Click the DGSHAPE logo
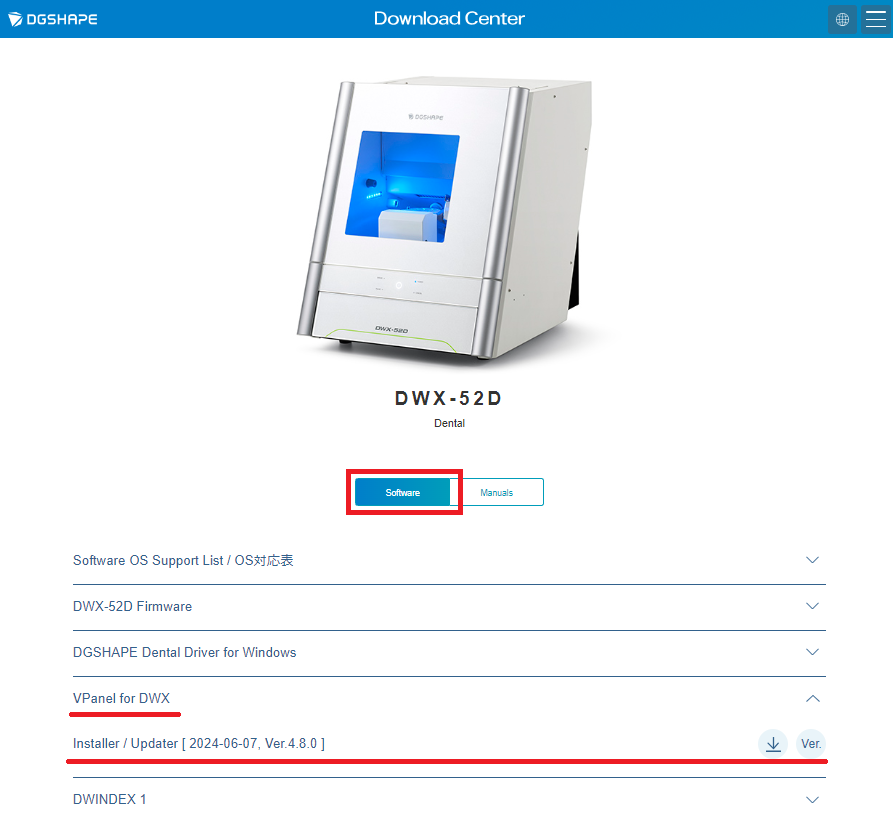The image size is (893, 815). pos(52,19)
